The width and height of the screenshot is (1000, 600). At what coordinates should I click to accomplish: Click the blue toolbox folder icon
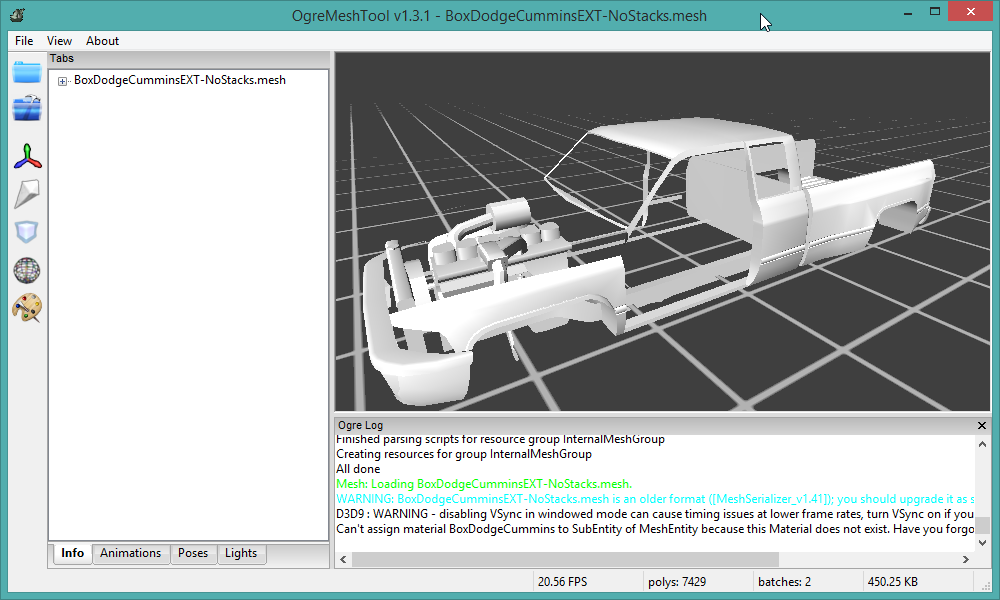pyautogui.click(x=27, y=109)
